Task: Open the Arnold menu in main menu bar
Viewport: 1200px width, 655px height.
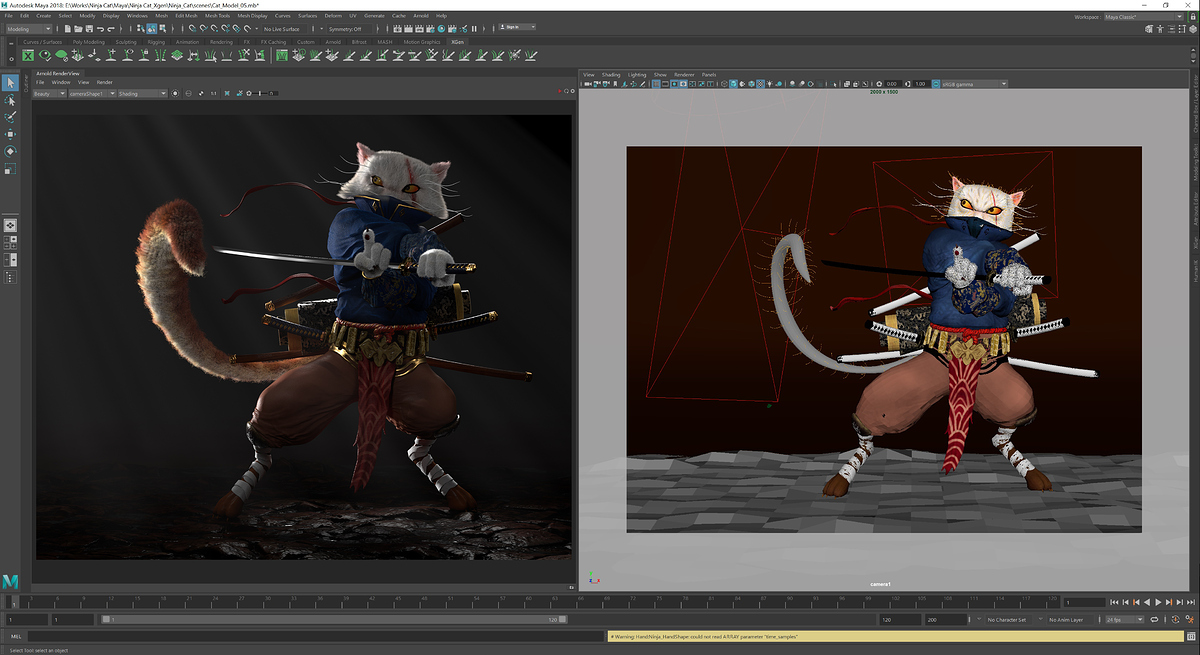Action: pos(421,16)
